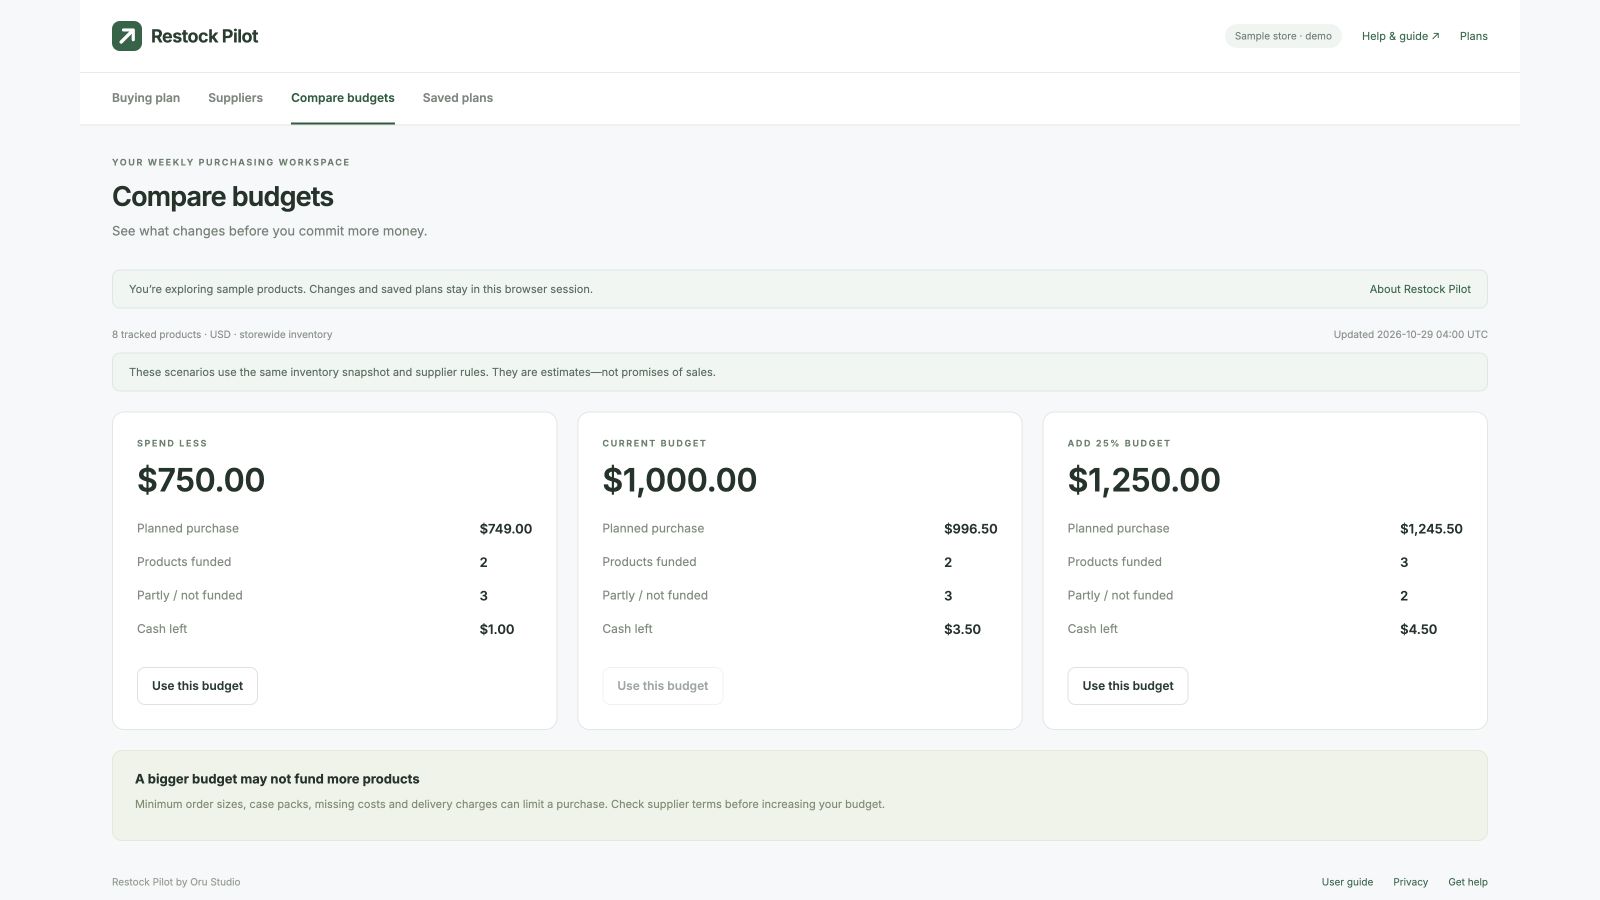Open the User guide footer link

coord(1347,882)
